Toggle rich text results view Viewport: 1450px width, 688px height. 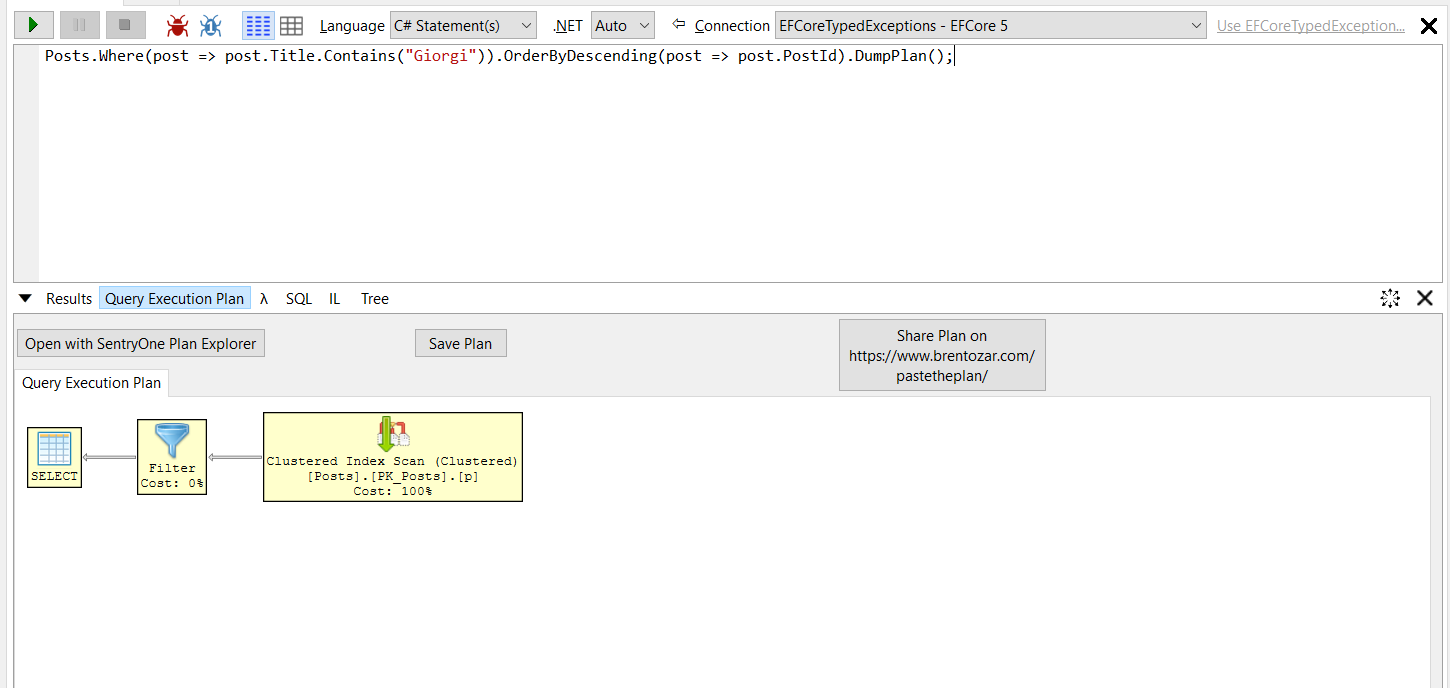[258, 26]
